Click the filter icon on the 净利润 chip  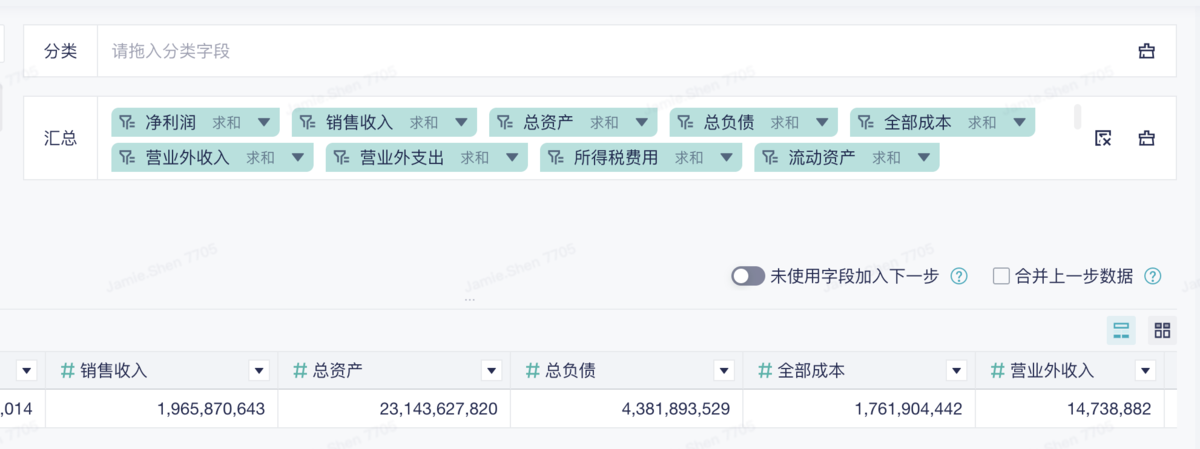(x=127, y=123)
